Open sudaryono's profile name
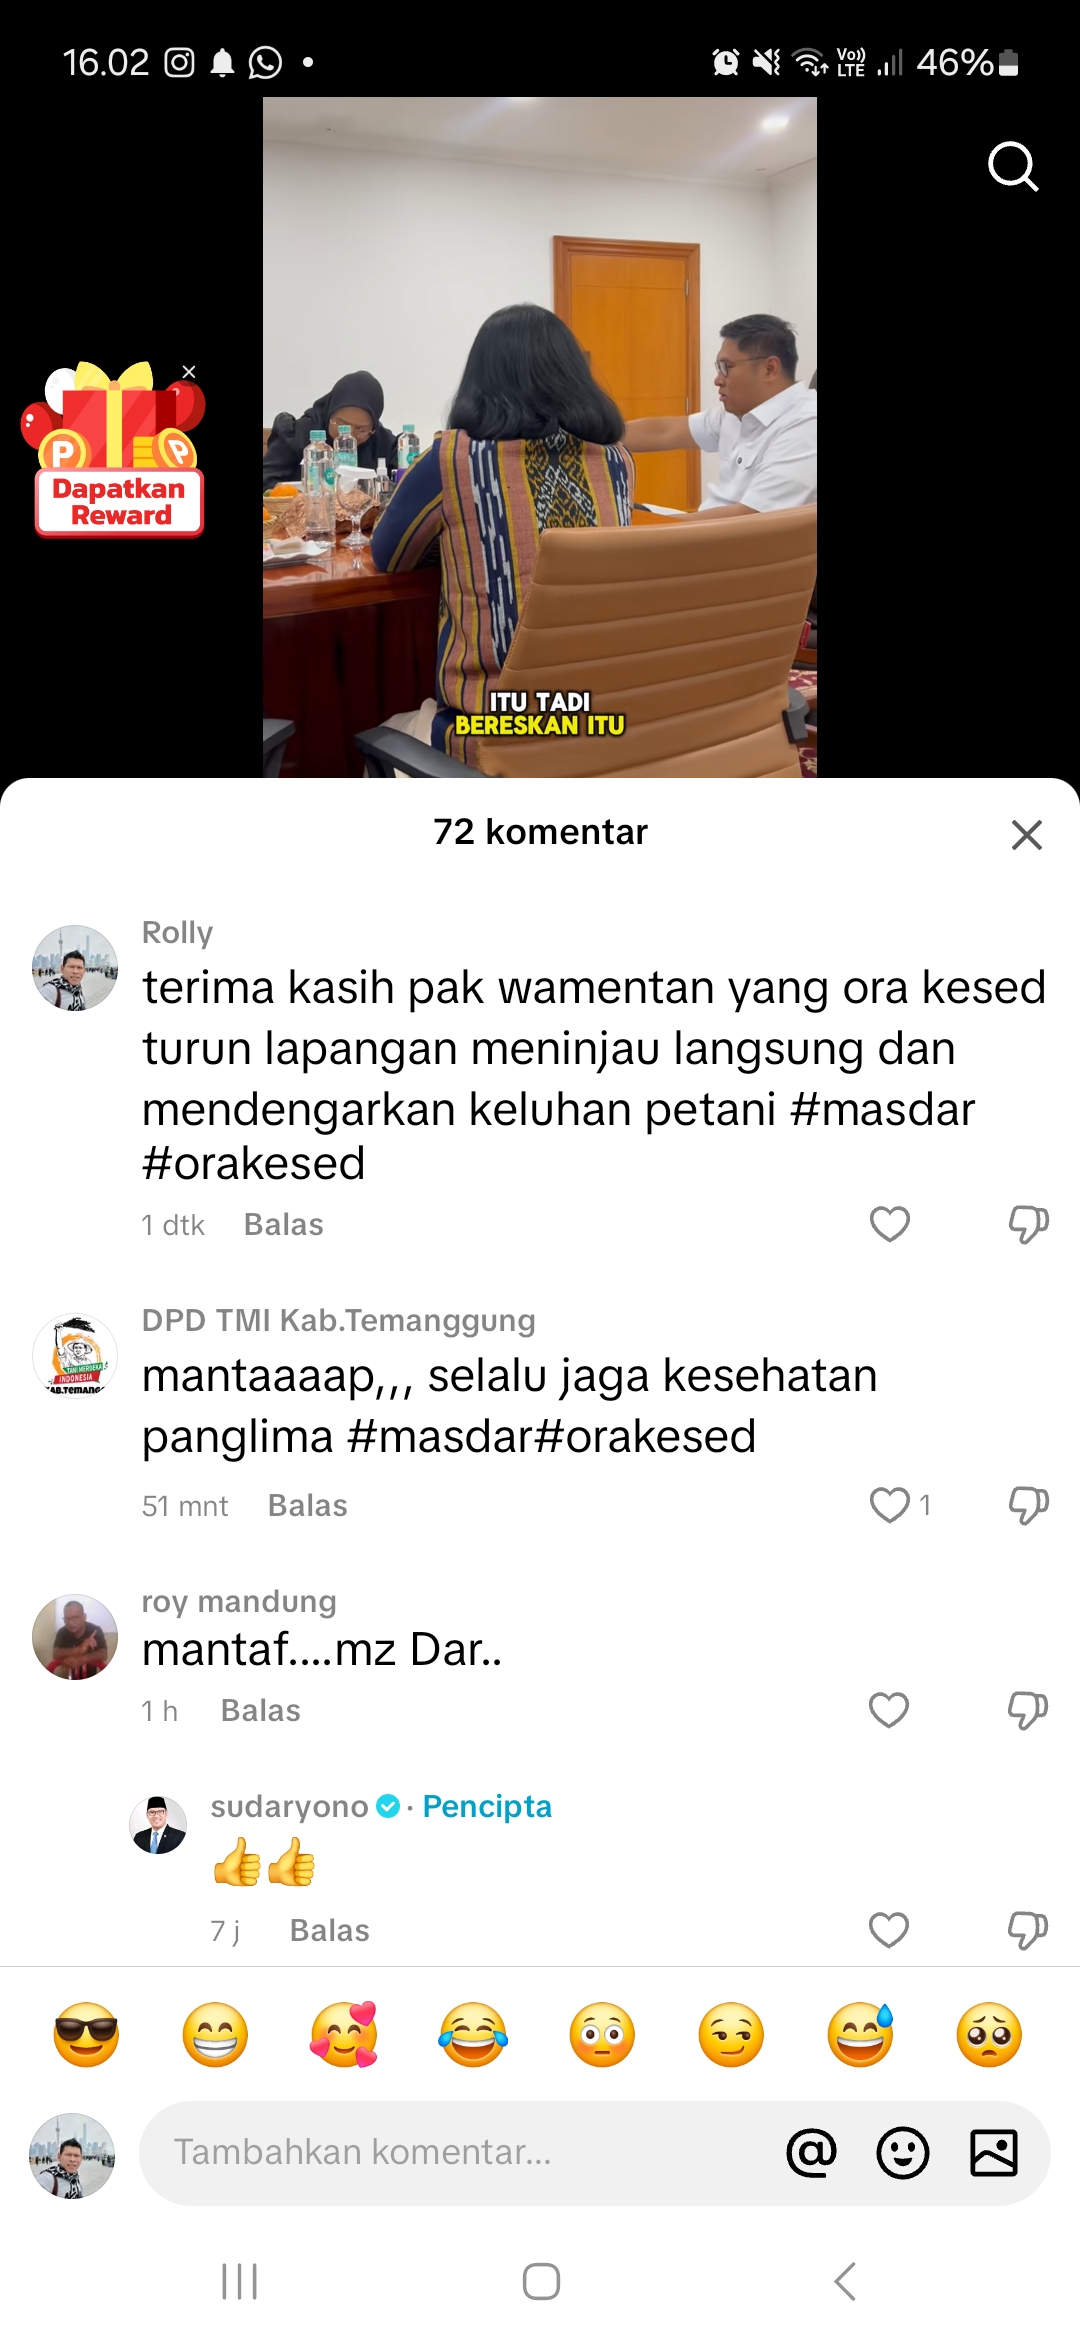The height and width of the screenshot is (2340, 1080). click(x=289, y=1806)
